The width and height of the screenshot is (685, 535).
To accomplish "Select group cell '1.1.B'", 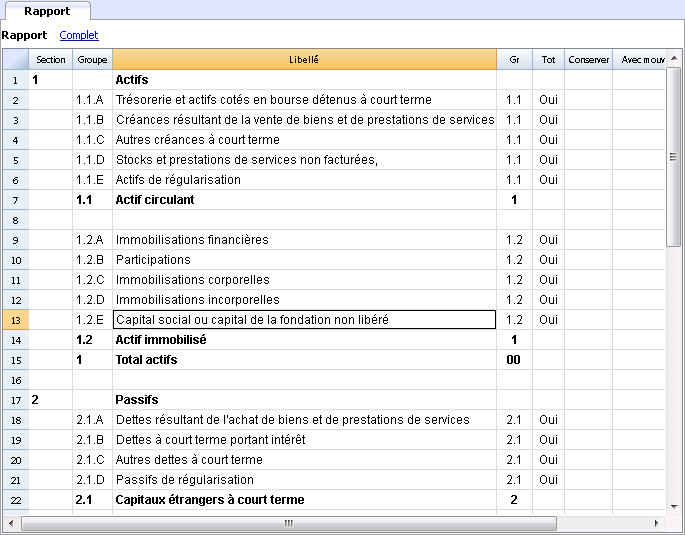I will 92,120.
